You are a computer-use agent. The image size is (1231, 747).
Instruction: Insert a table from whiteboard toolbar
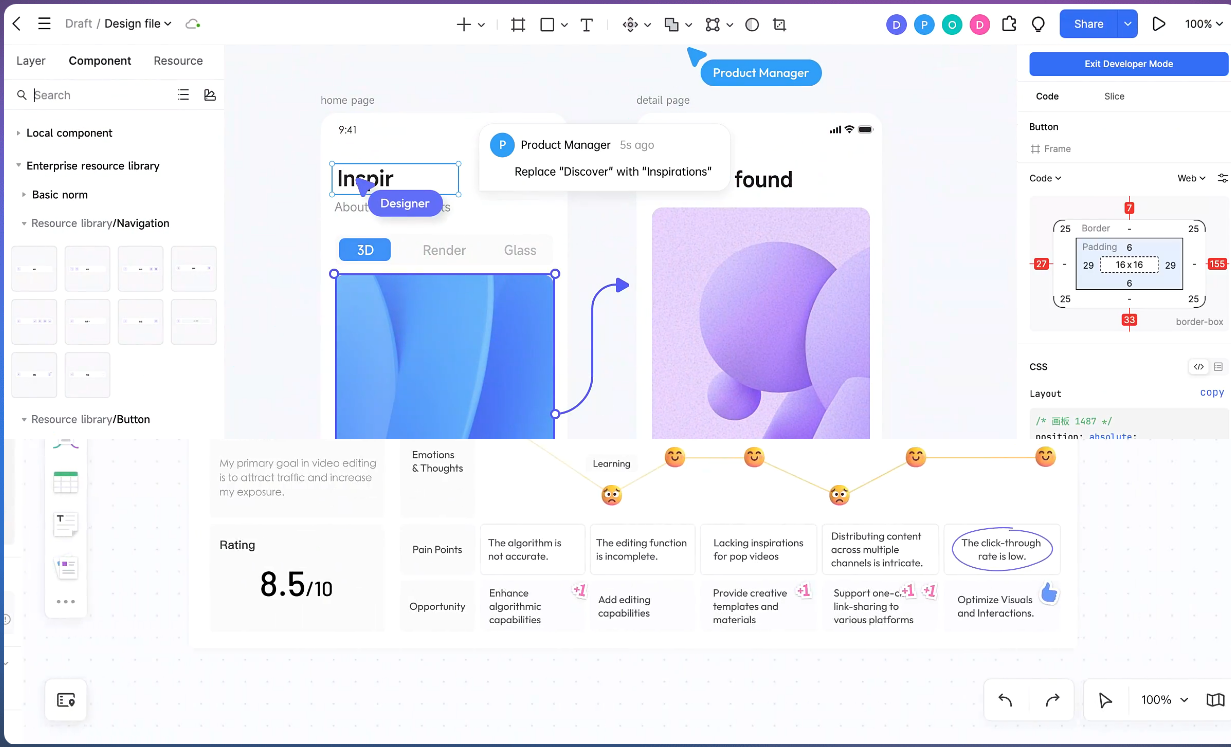pyautogui.click(x=66, y=482)
